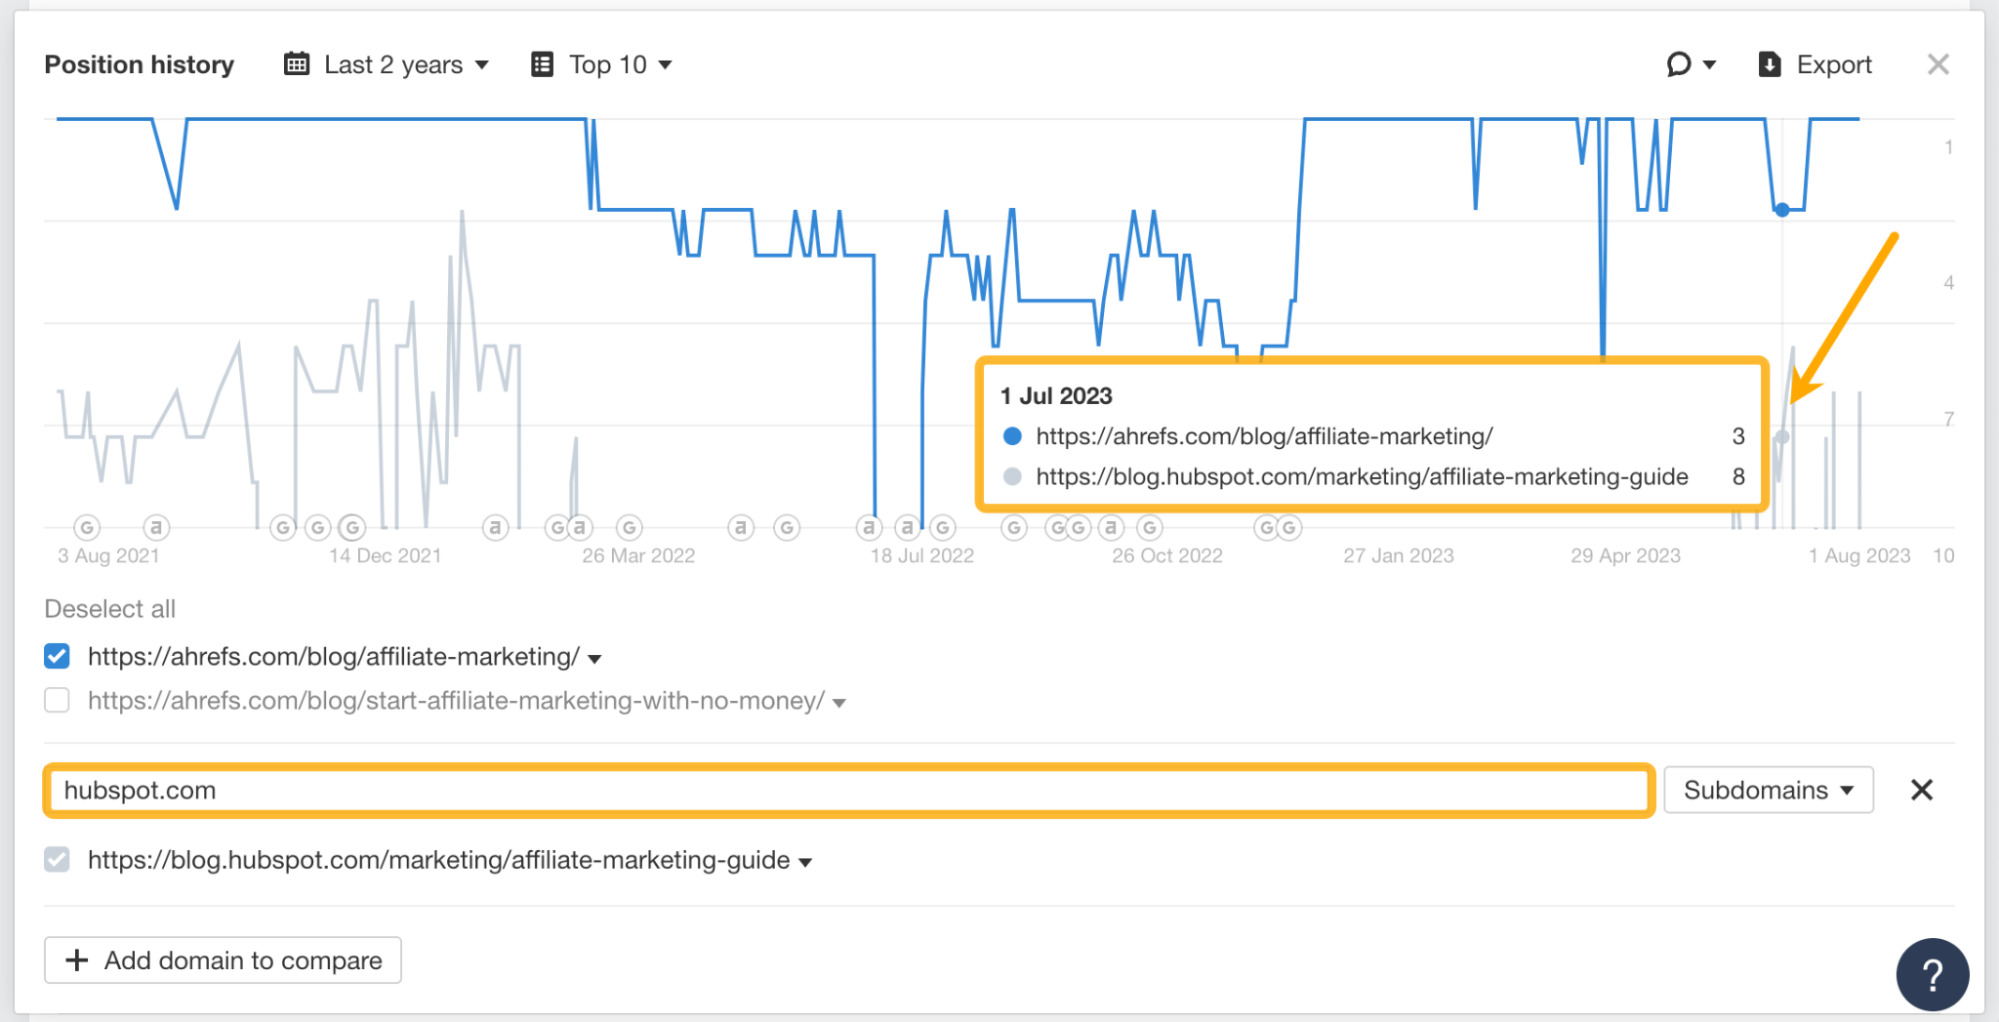The height and width of the screenshot is (1022, 1999).
Task: Remove the hubspot.com comparison with the X
Action: click(1922, 790)
